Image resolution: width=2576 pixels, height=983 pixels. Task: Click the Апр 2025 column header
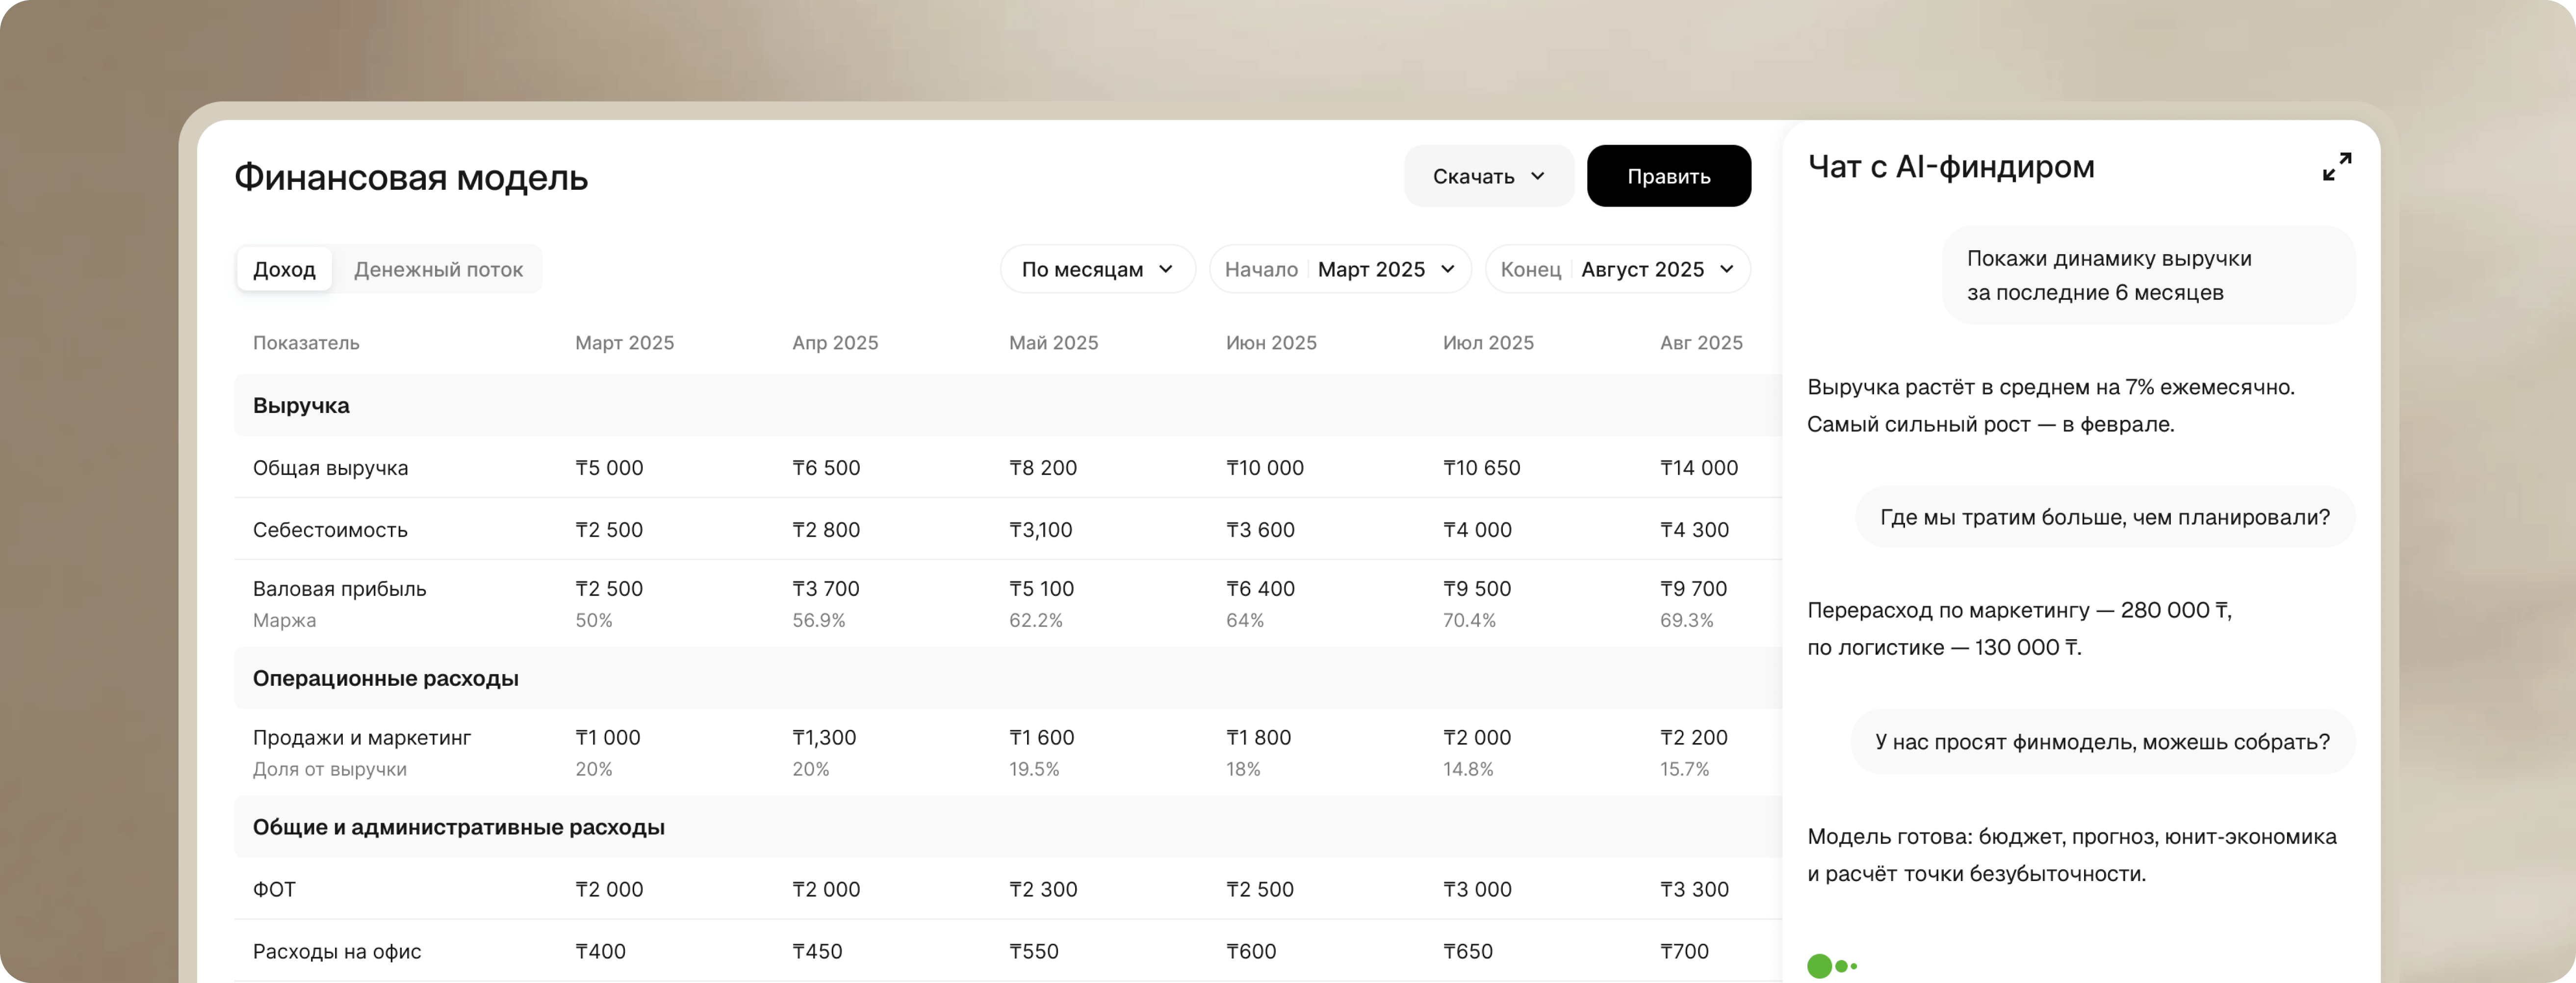coord(835,343)
